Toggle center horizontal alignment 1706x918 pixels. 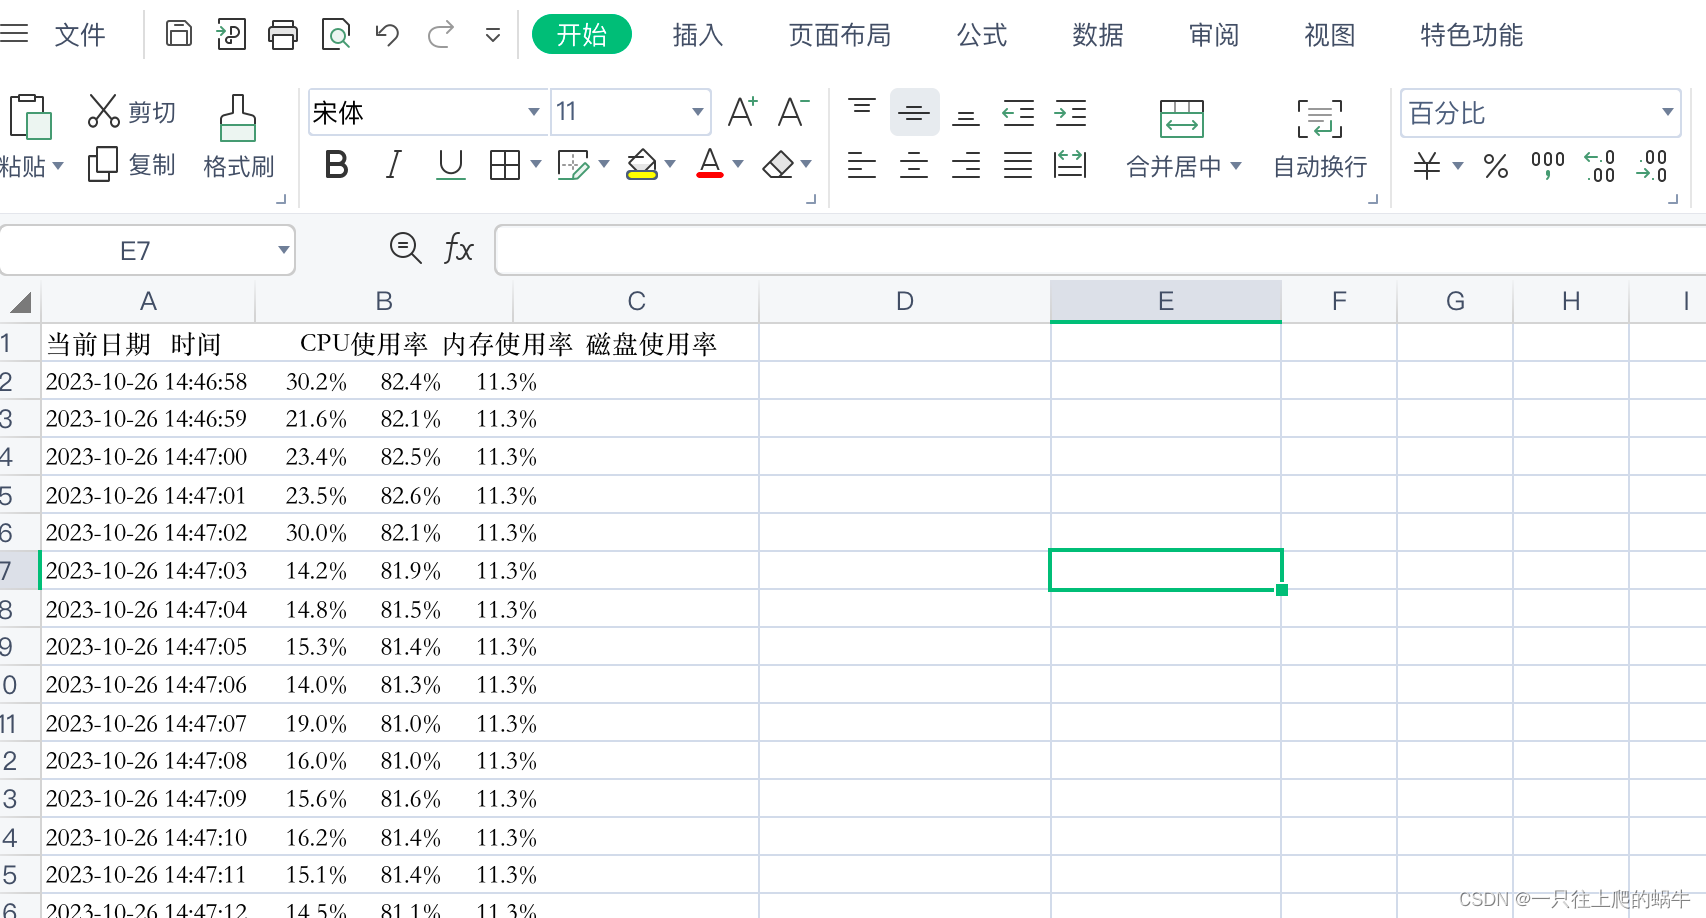914,165
